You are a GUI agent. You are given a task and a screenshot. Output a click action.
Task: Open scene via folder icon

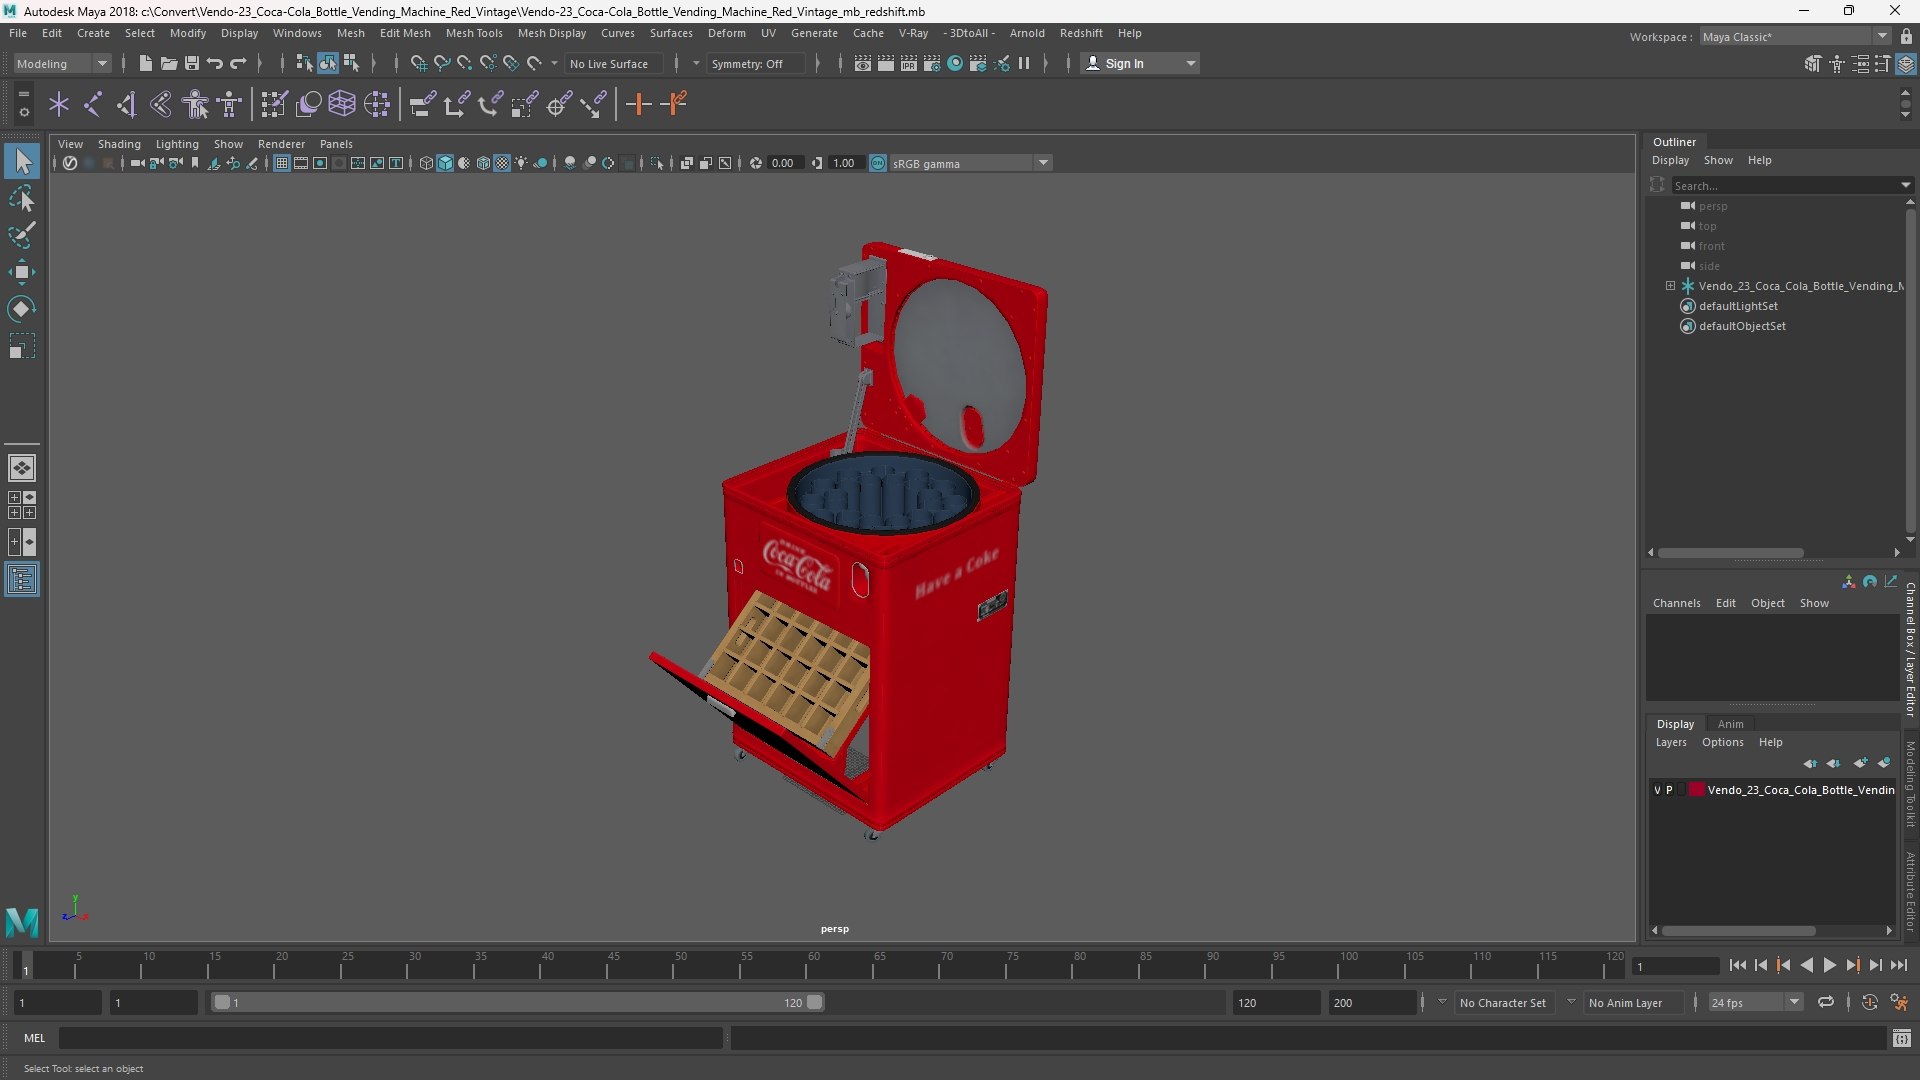(169, 64)
